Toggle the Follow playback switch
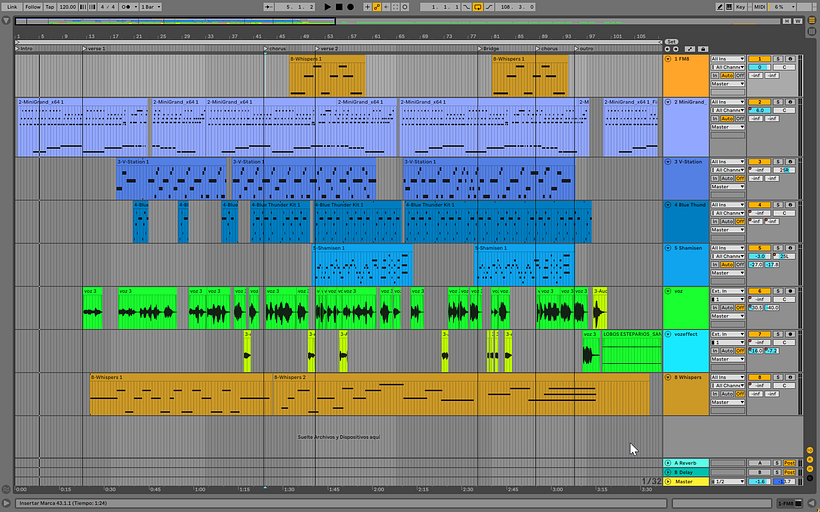This screenshot has width=820, height=512. click(x=32, y=7)
